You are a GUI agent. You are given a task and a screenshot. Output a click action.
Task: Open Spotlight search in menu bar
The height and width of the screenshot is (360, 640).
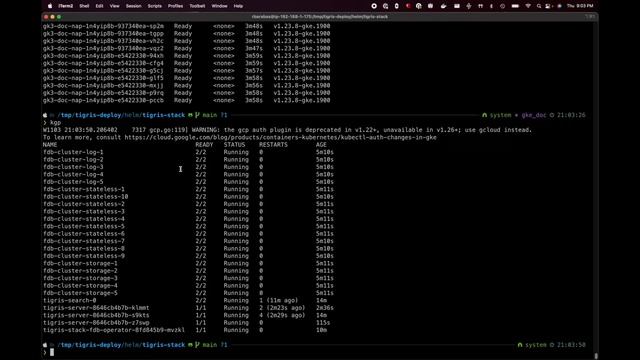(x=539, y=6)
